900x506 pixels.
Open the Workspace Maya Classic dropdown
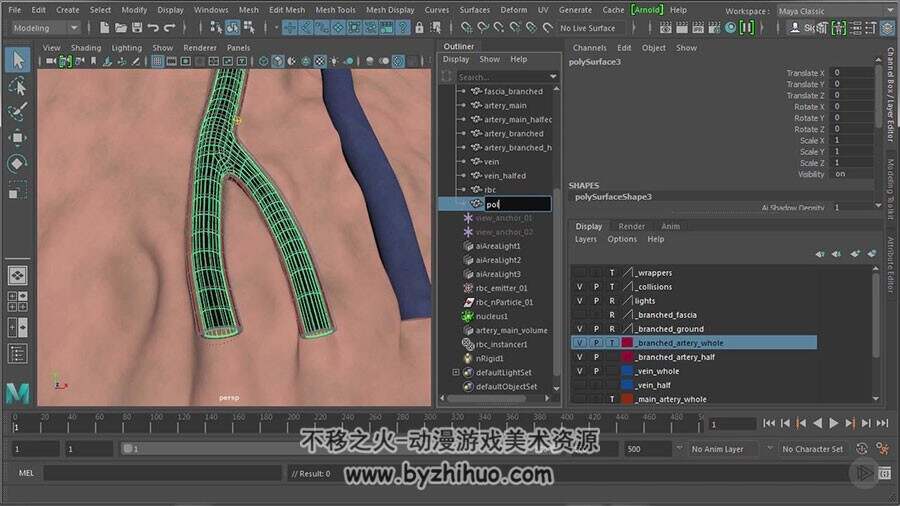[835, 11]
